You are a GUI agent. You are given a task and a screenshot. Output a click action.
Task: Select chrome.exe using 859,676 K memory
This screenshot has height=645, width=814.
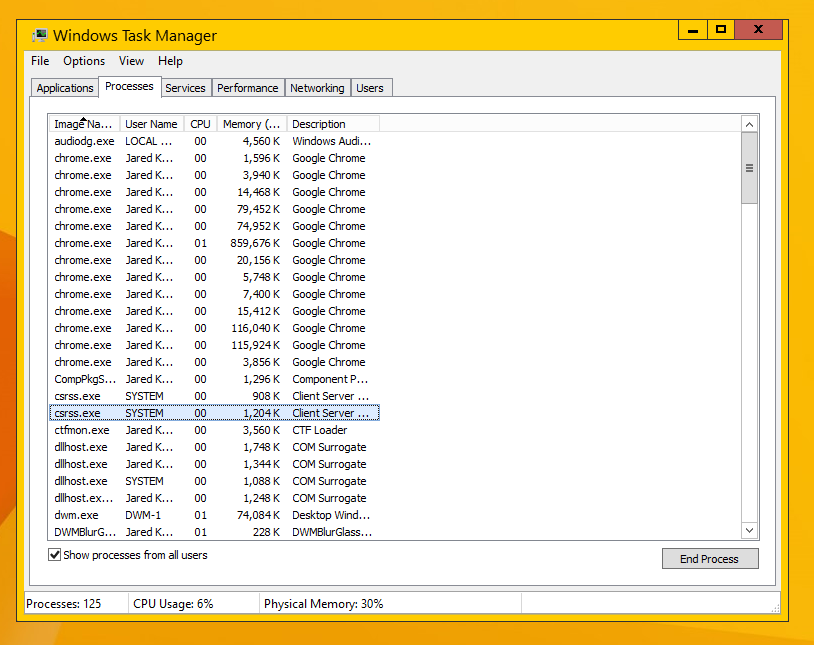click(x=214, y=243)
